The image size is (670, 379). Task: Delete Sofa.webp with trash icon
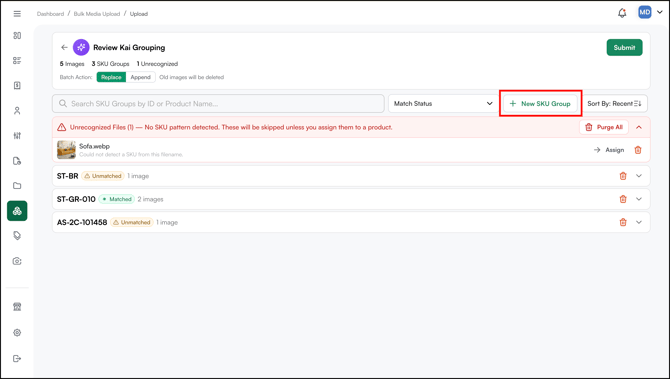[638, 150]
